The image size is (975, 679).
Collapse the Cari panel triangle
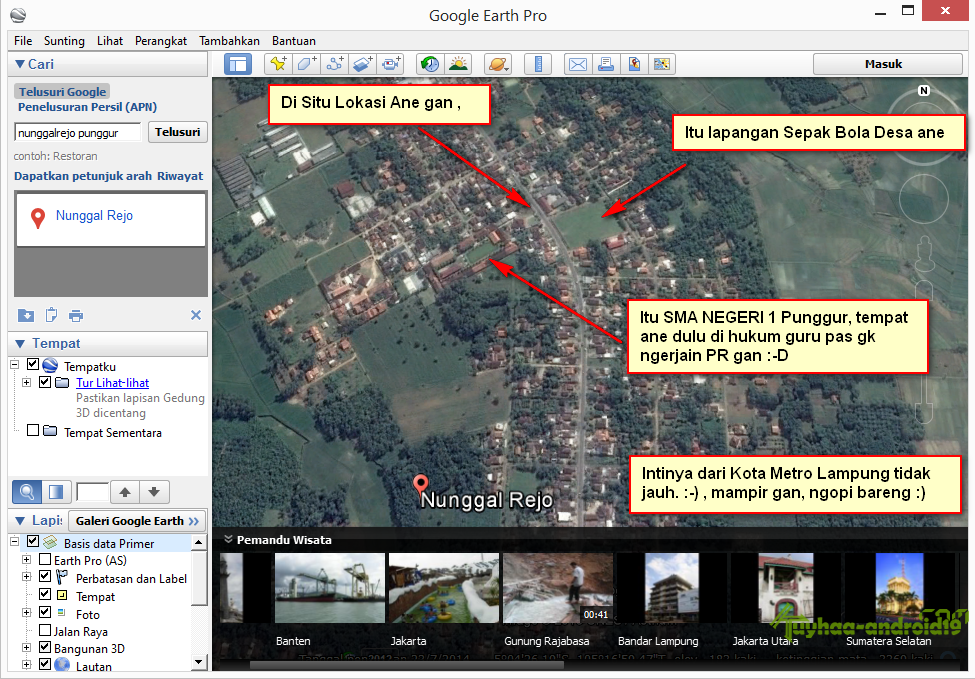(x=20, y=64)
